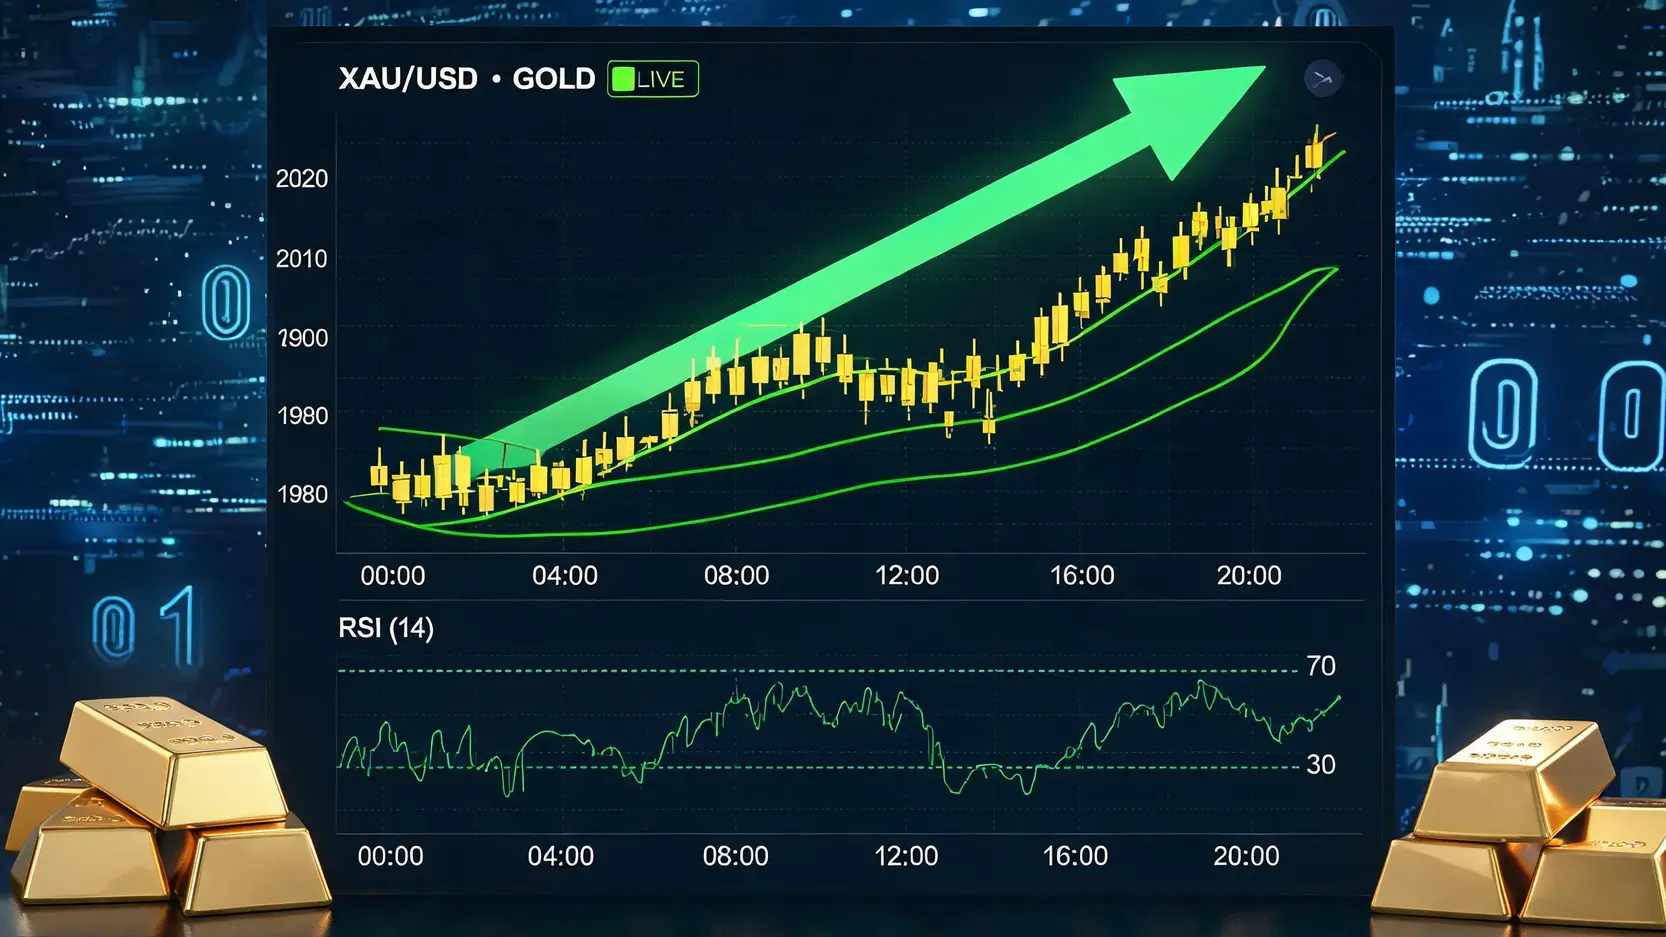This screenshot has width=1666, height=937.
Task: Click 20:00 on the price chart time axis
Action: pyautogui.click(x=1249, y=576)
